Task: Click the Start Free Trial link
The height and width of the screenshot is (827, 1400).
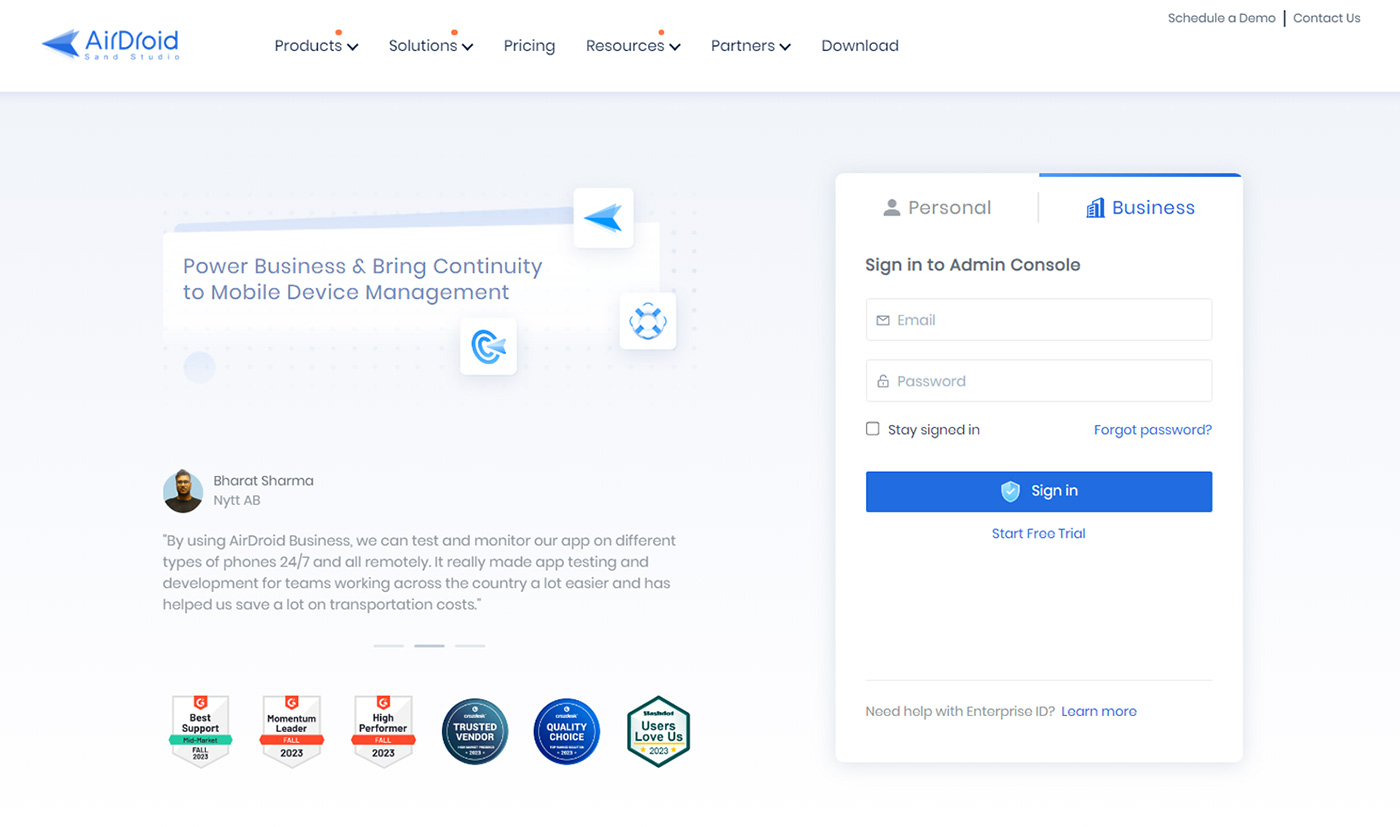Action: [1038, 534]
